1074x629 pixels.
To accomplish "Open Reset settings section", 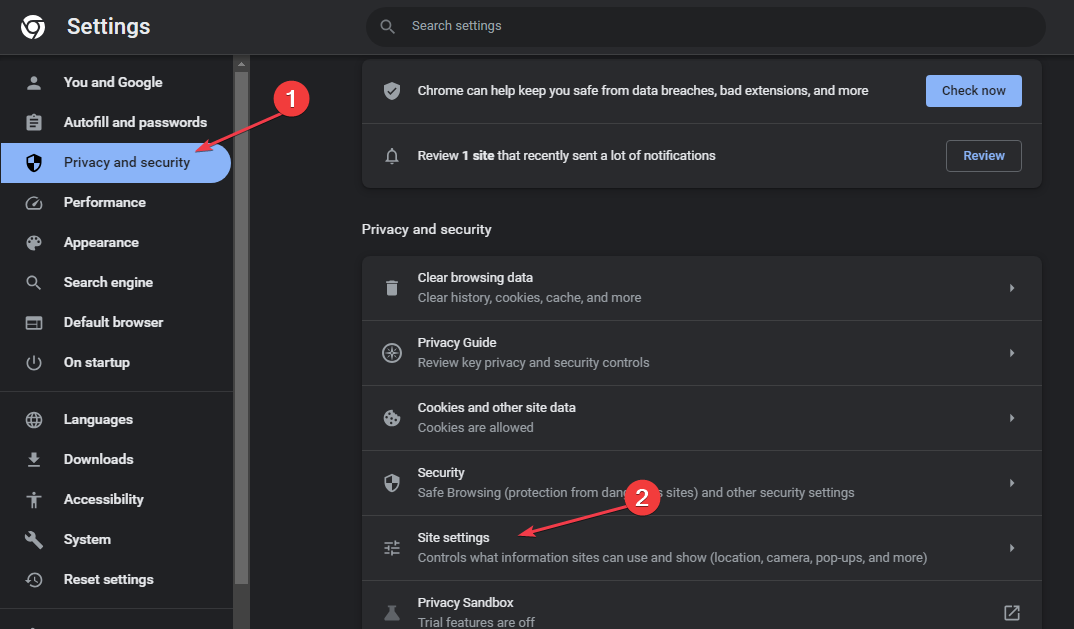I will [x=116, y=580].
